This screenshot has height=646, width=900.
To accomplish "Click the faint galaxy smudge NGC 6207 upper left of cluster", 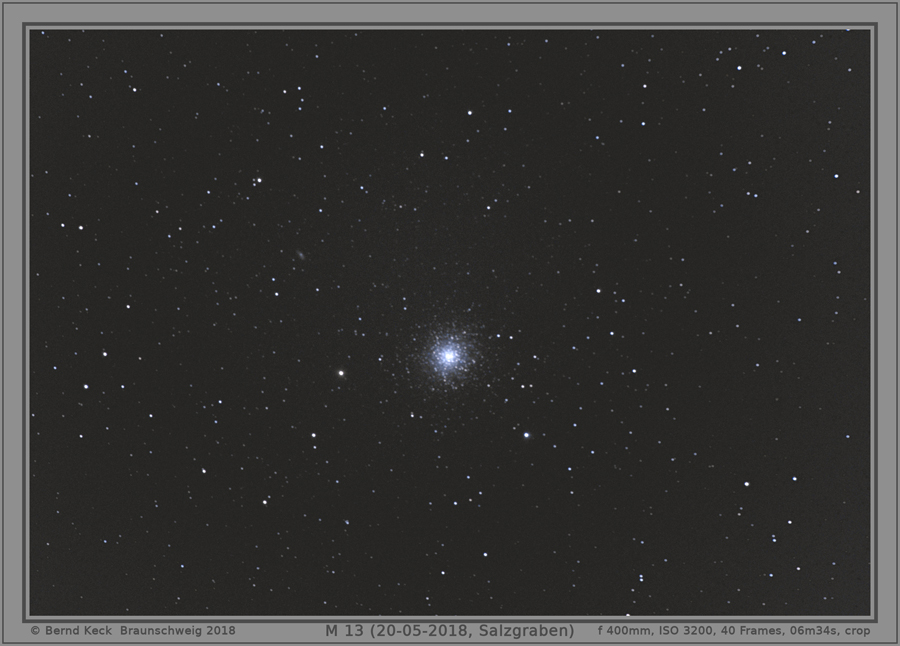I will (300, 255).
